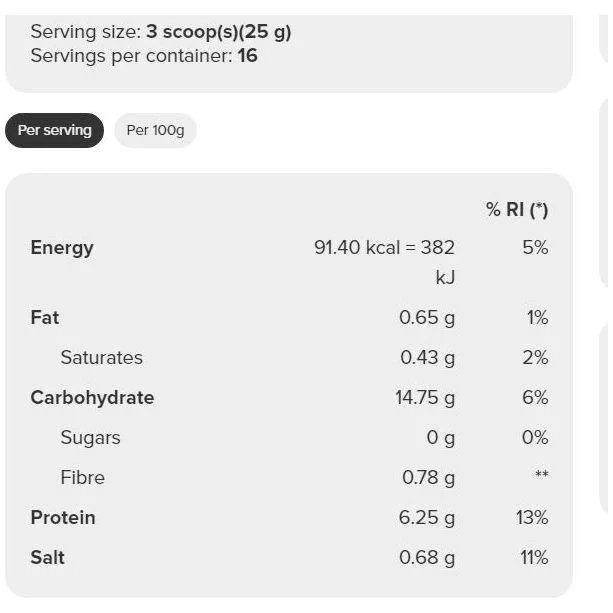Click the % RI (*) column header
Viewport: 613px width, 613px height.
pos(517,210)
